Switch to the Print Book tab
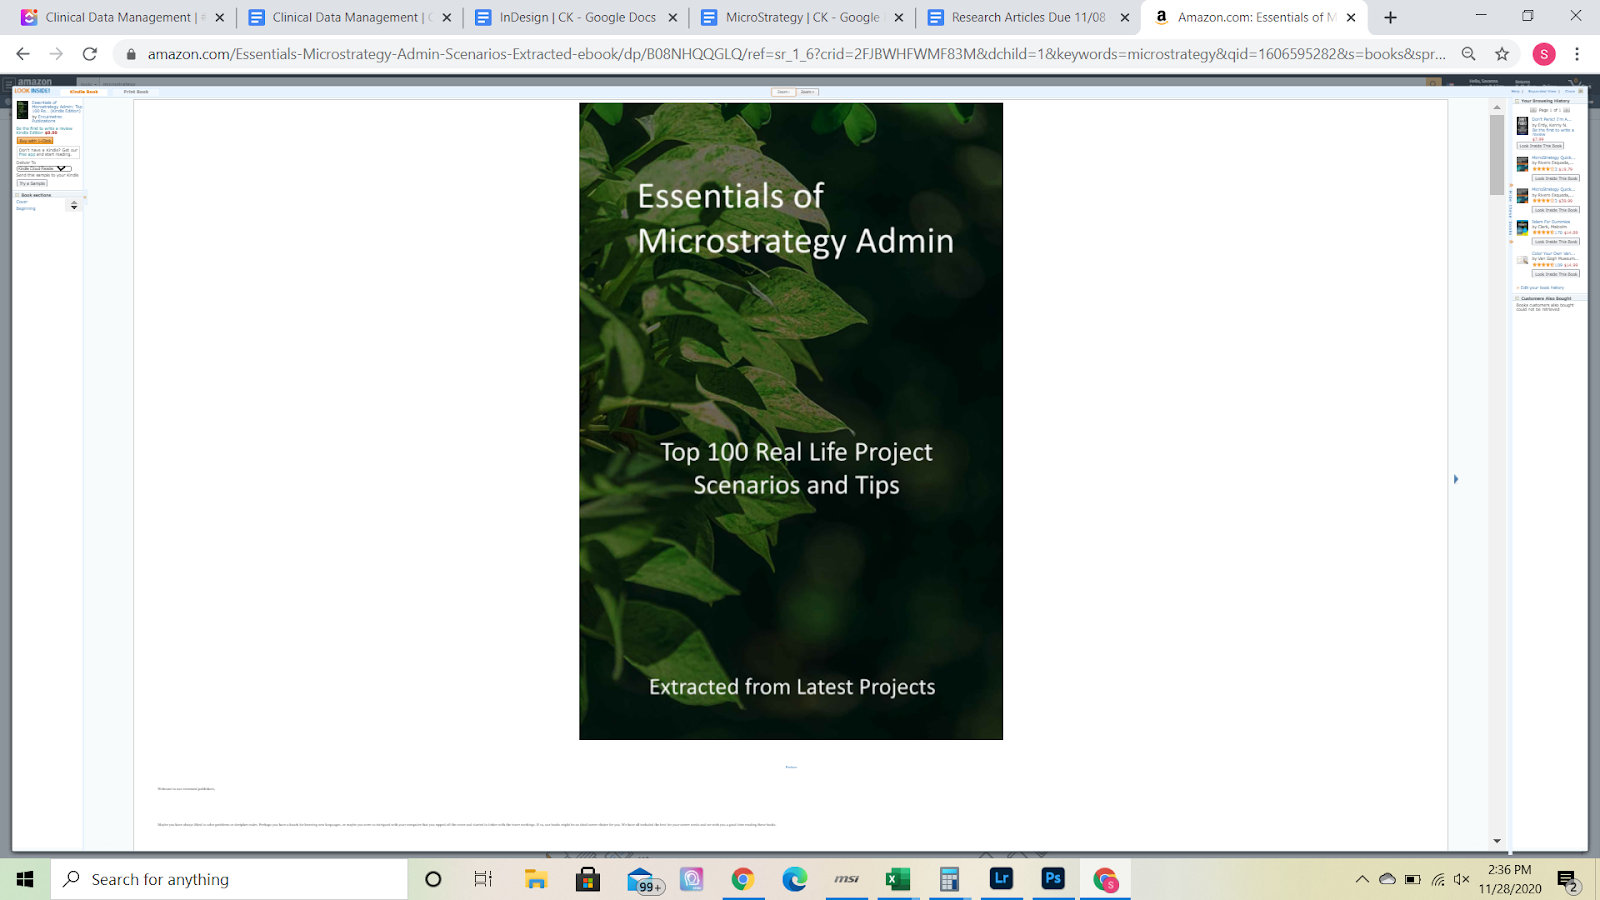The width and height of the screenshot is (1600, 900). click(x=136, y=92)
